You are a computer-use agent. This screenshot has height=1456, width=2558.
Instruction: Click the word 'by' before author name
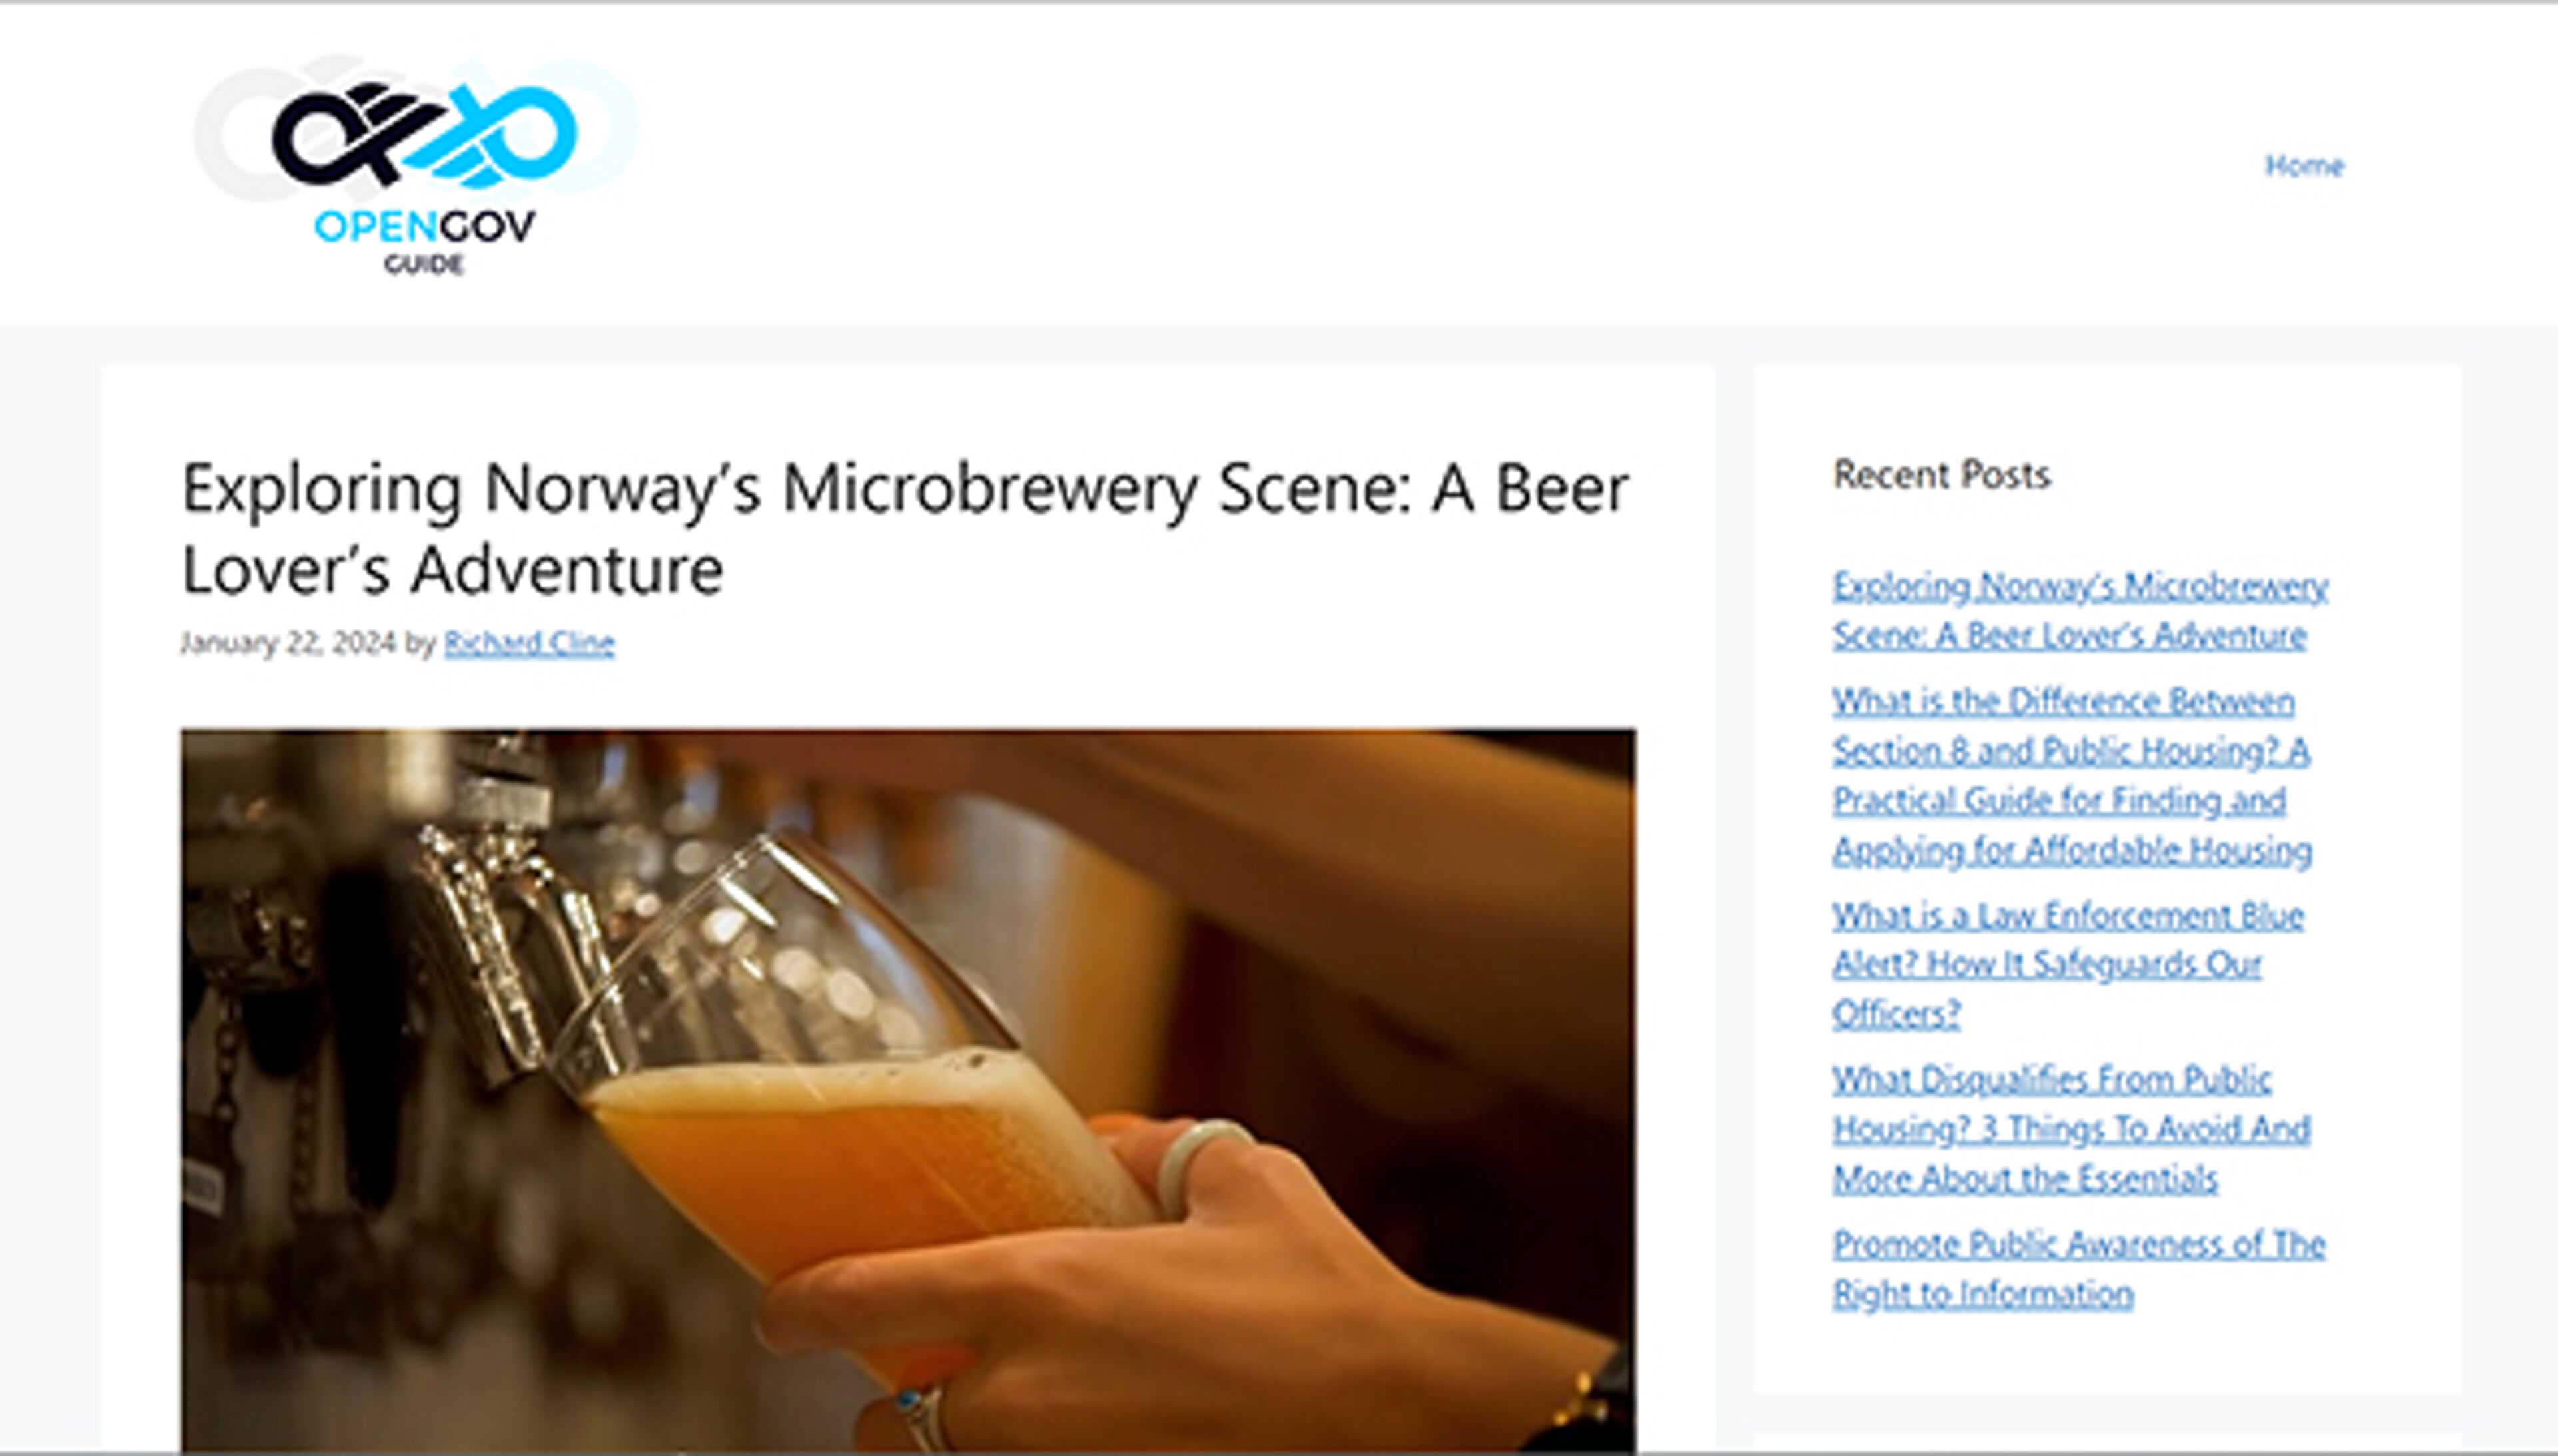click(419, 643)
